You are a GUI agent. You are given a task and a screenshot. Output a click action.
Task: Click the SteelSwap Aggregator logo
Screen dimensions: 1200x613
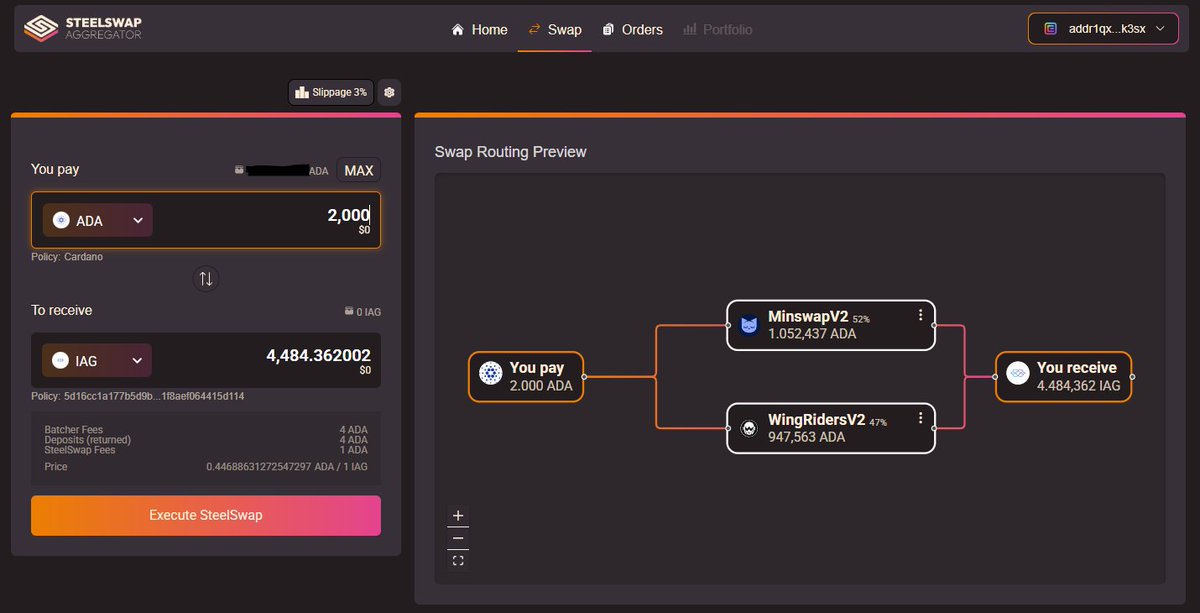(x=83, y=29)
